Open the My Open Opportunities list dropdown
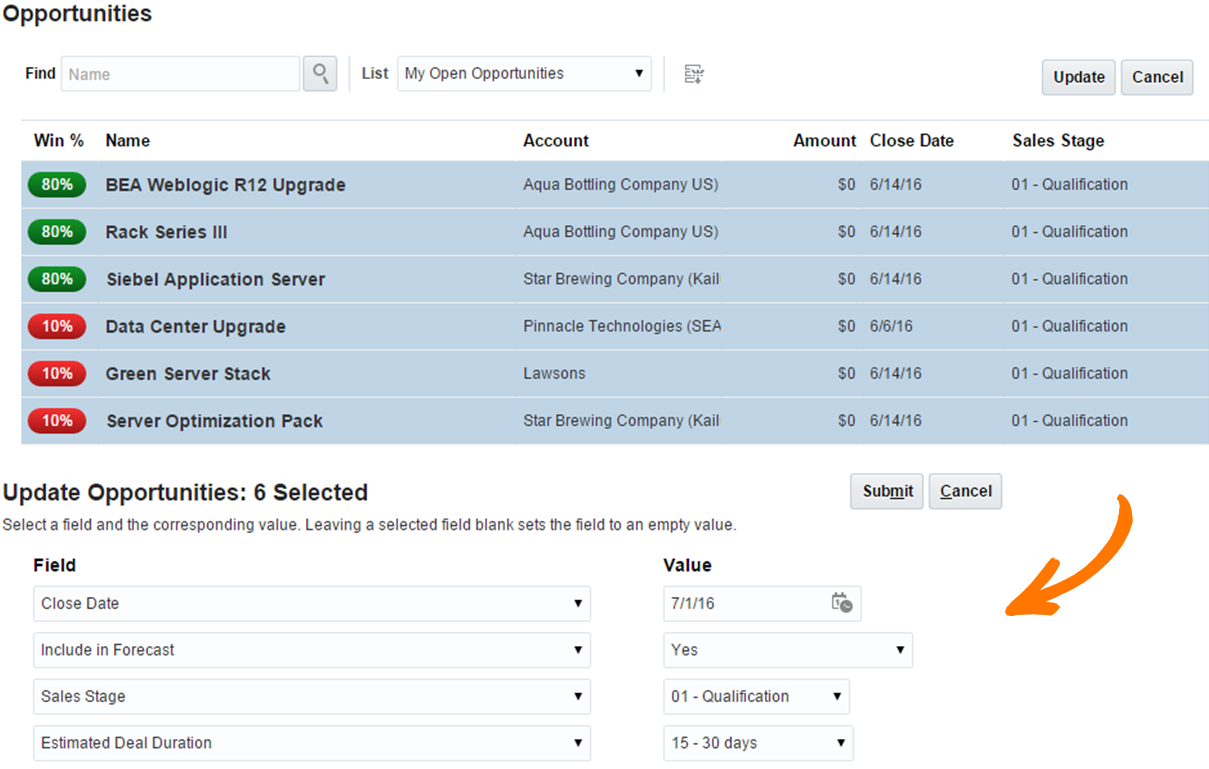Image resolution: width=1209 pixels, height=769 pixels. (x=524, y=74)
